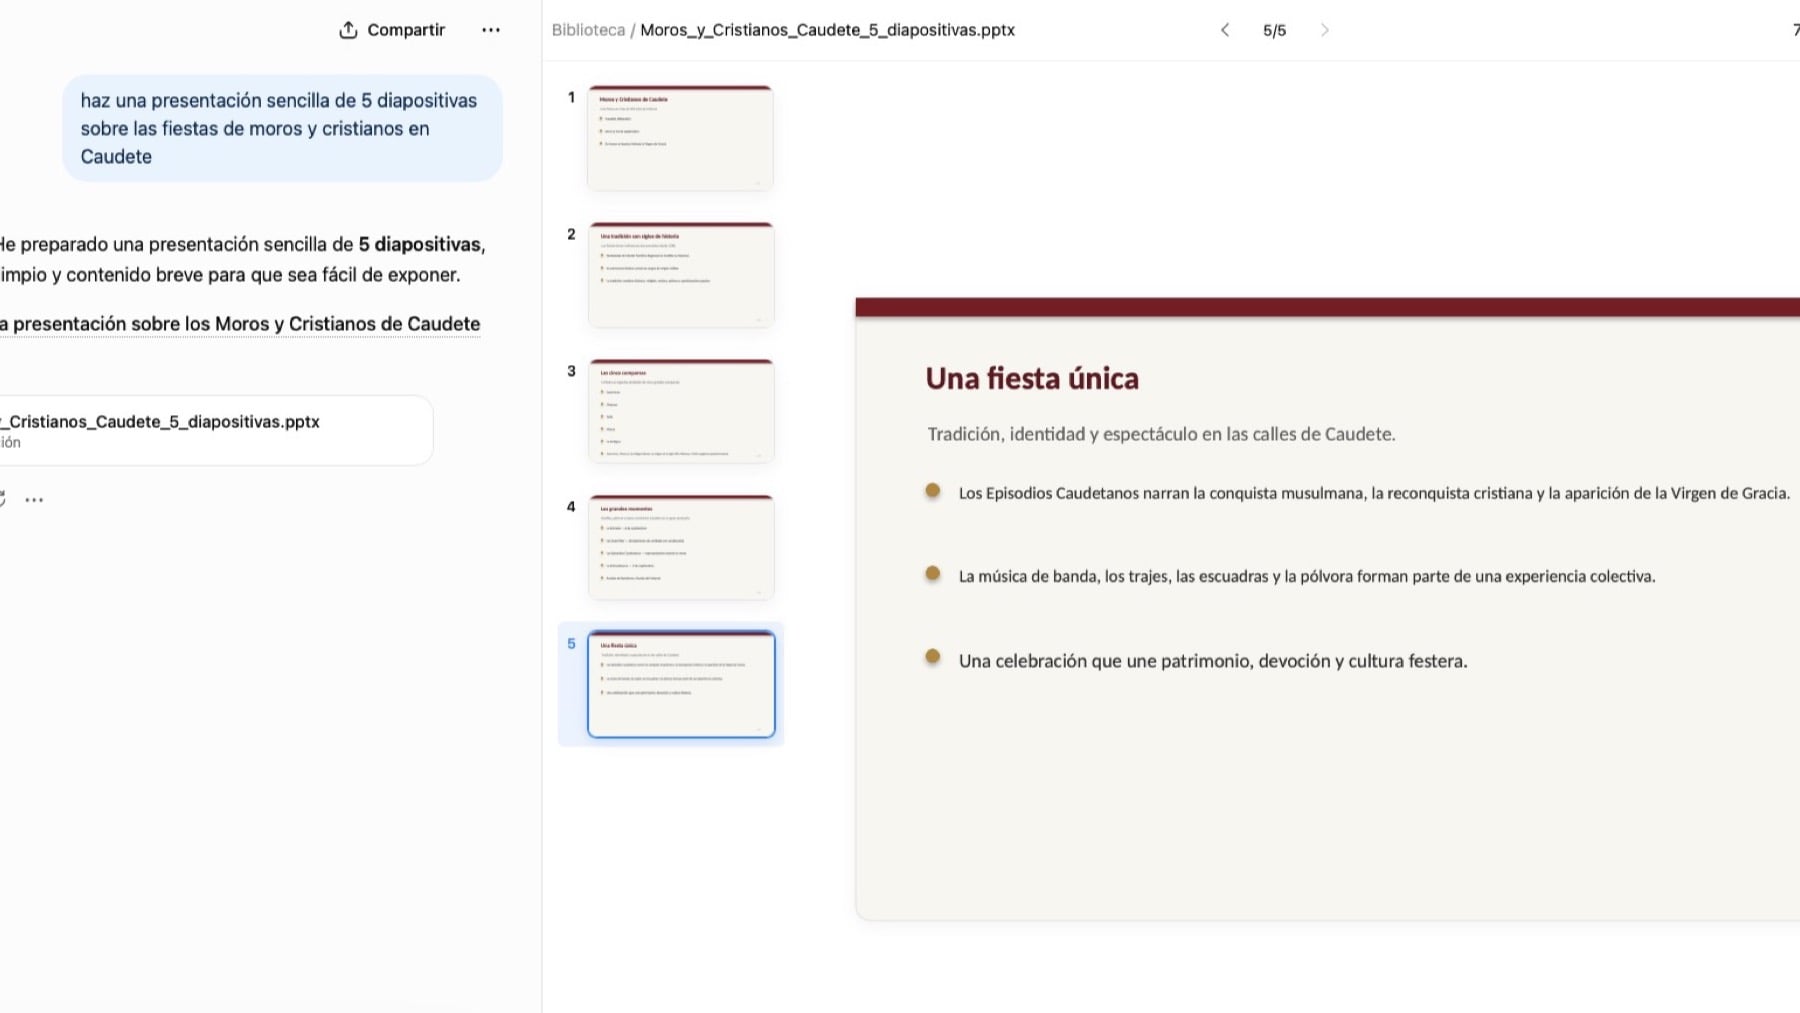
Task: Open the Biblioteca breadcrumb link
Action: pos(588,30)
